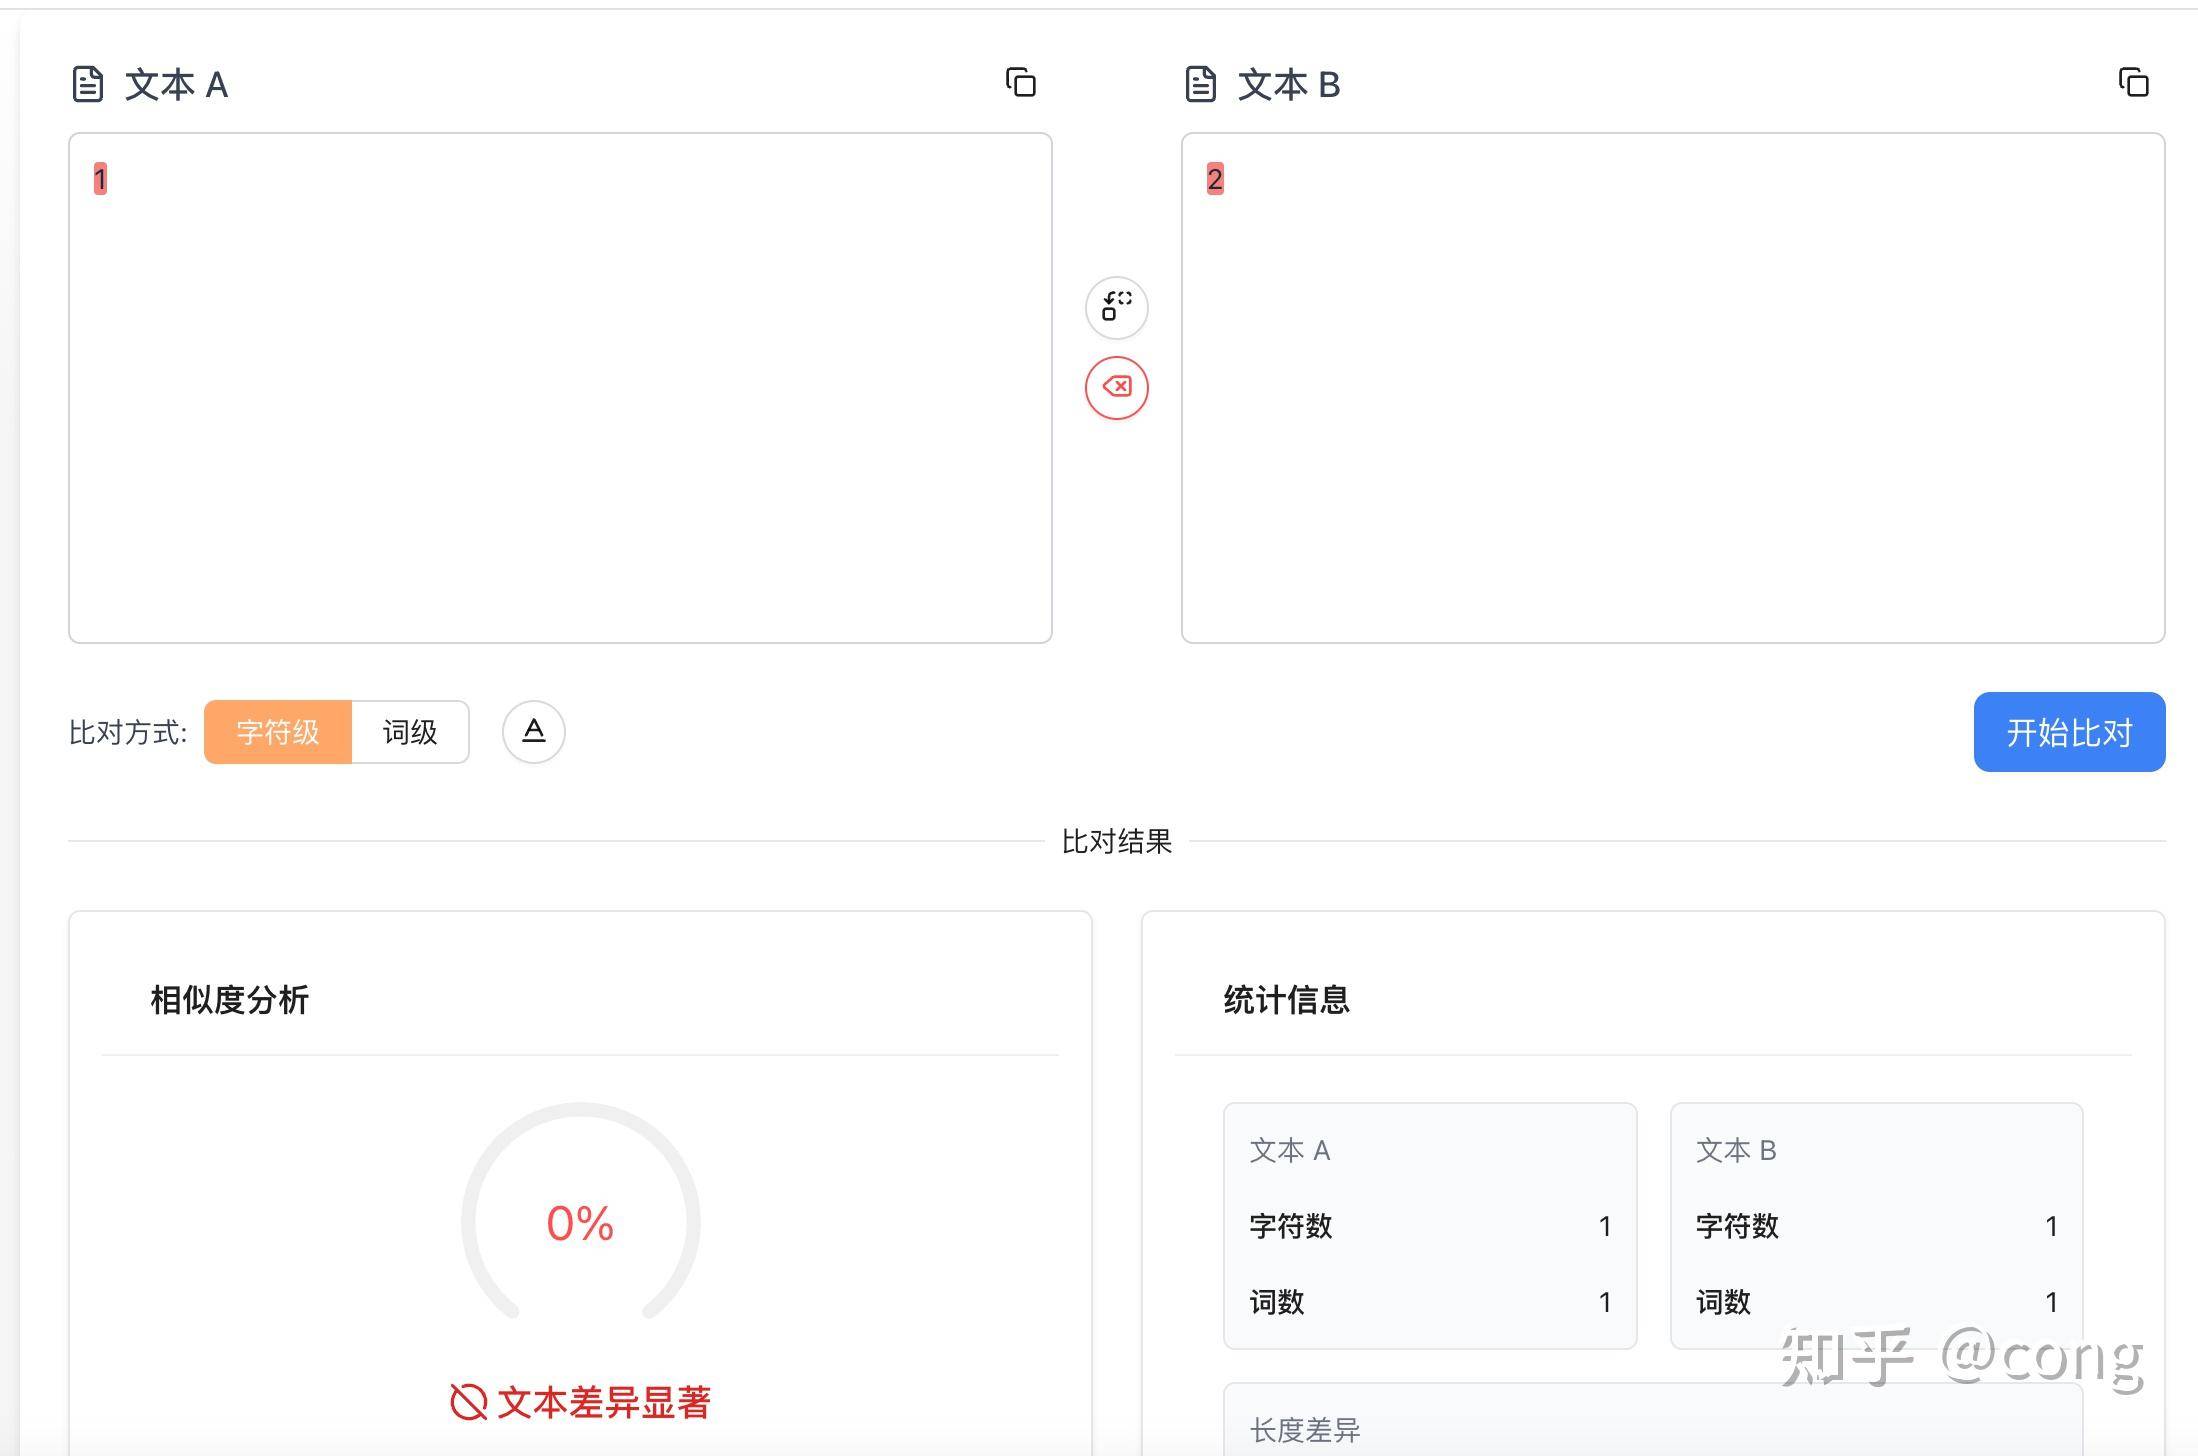Image resolution: width=2198 pixels, height=1456 pixels.
Task: Switch to 词级 comparison mode
Action: (410, 732)
